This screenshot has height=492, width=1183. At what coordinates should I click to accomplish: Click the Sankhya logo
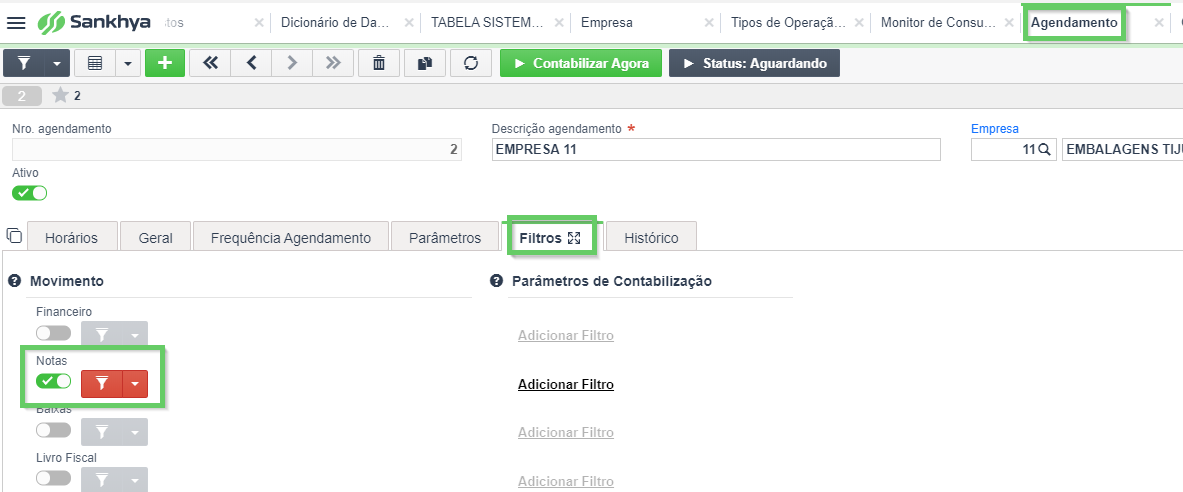(x=94, y=23)
